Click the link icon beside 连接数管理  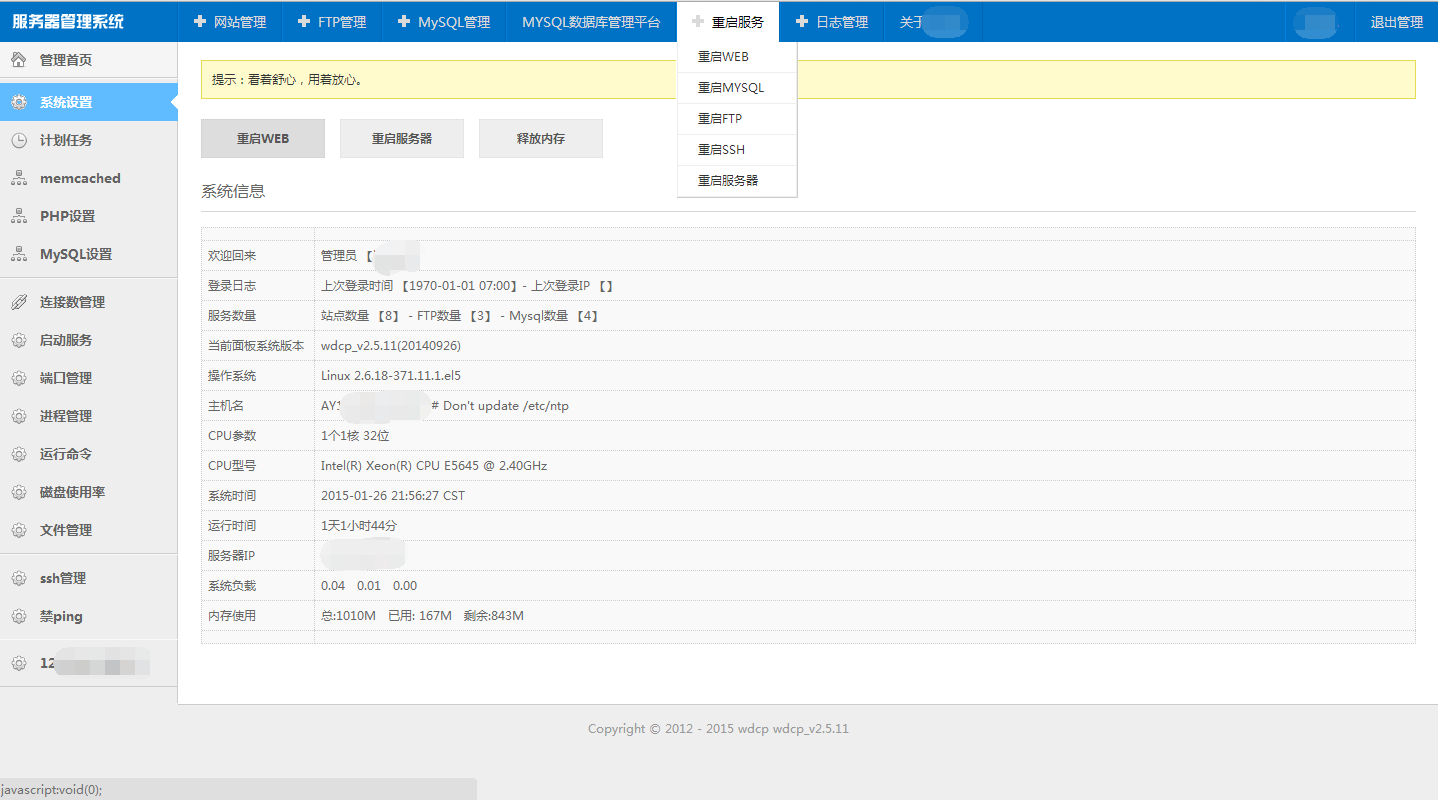click(19, 302)
